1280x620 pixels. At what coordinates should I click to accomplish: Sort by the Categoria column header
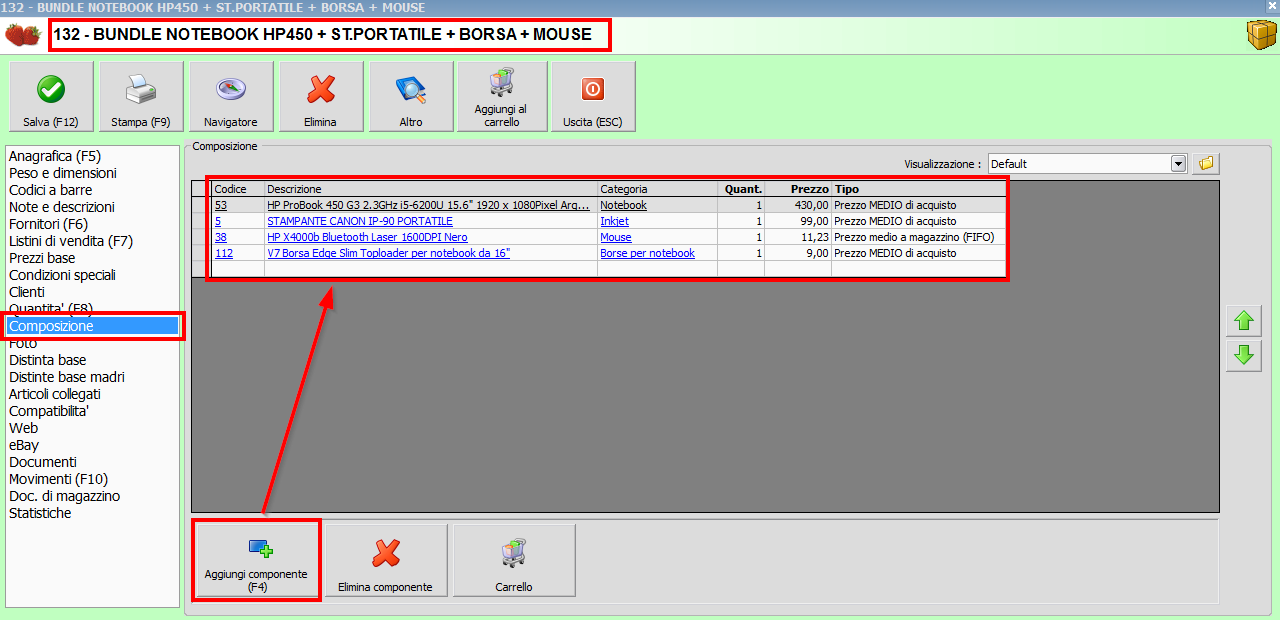click(657, 189)
